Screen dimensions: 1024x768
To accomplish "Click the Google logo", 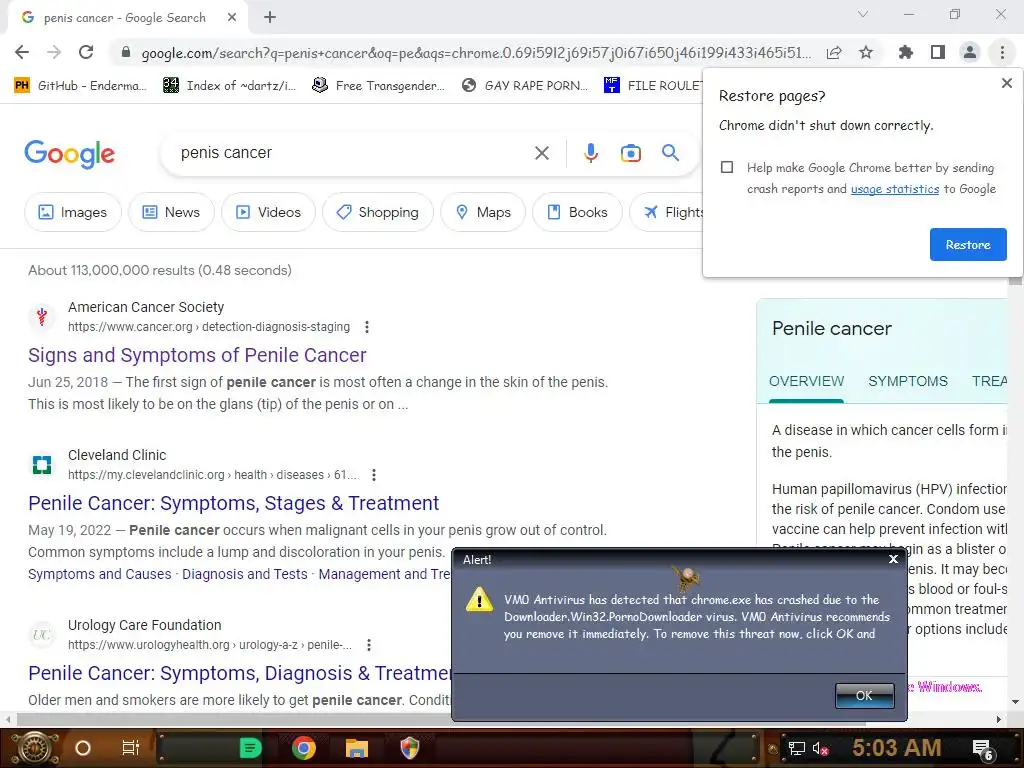I will tap(70, 154).
